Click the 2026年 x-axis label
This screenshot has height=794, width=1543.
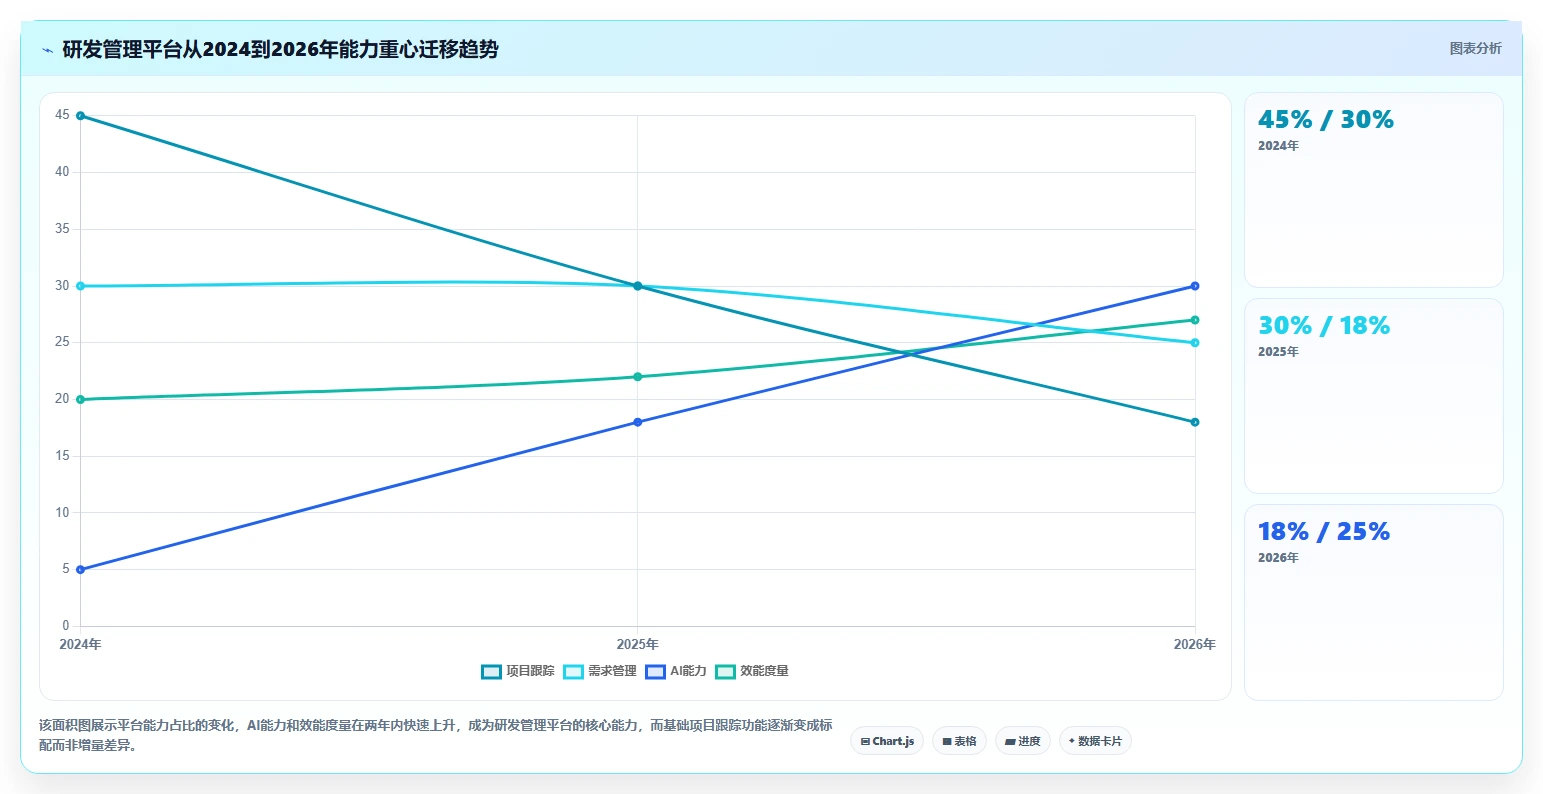point(1195,645)
